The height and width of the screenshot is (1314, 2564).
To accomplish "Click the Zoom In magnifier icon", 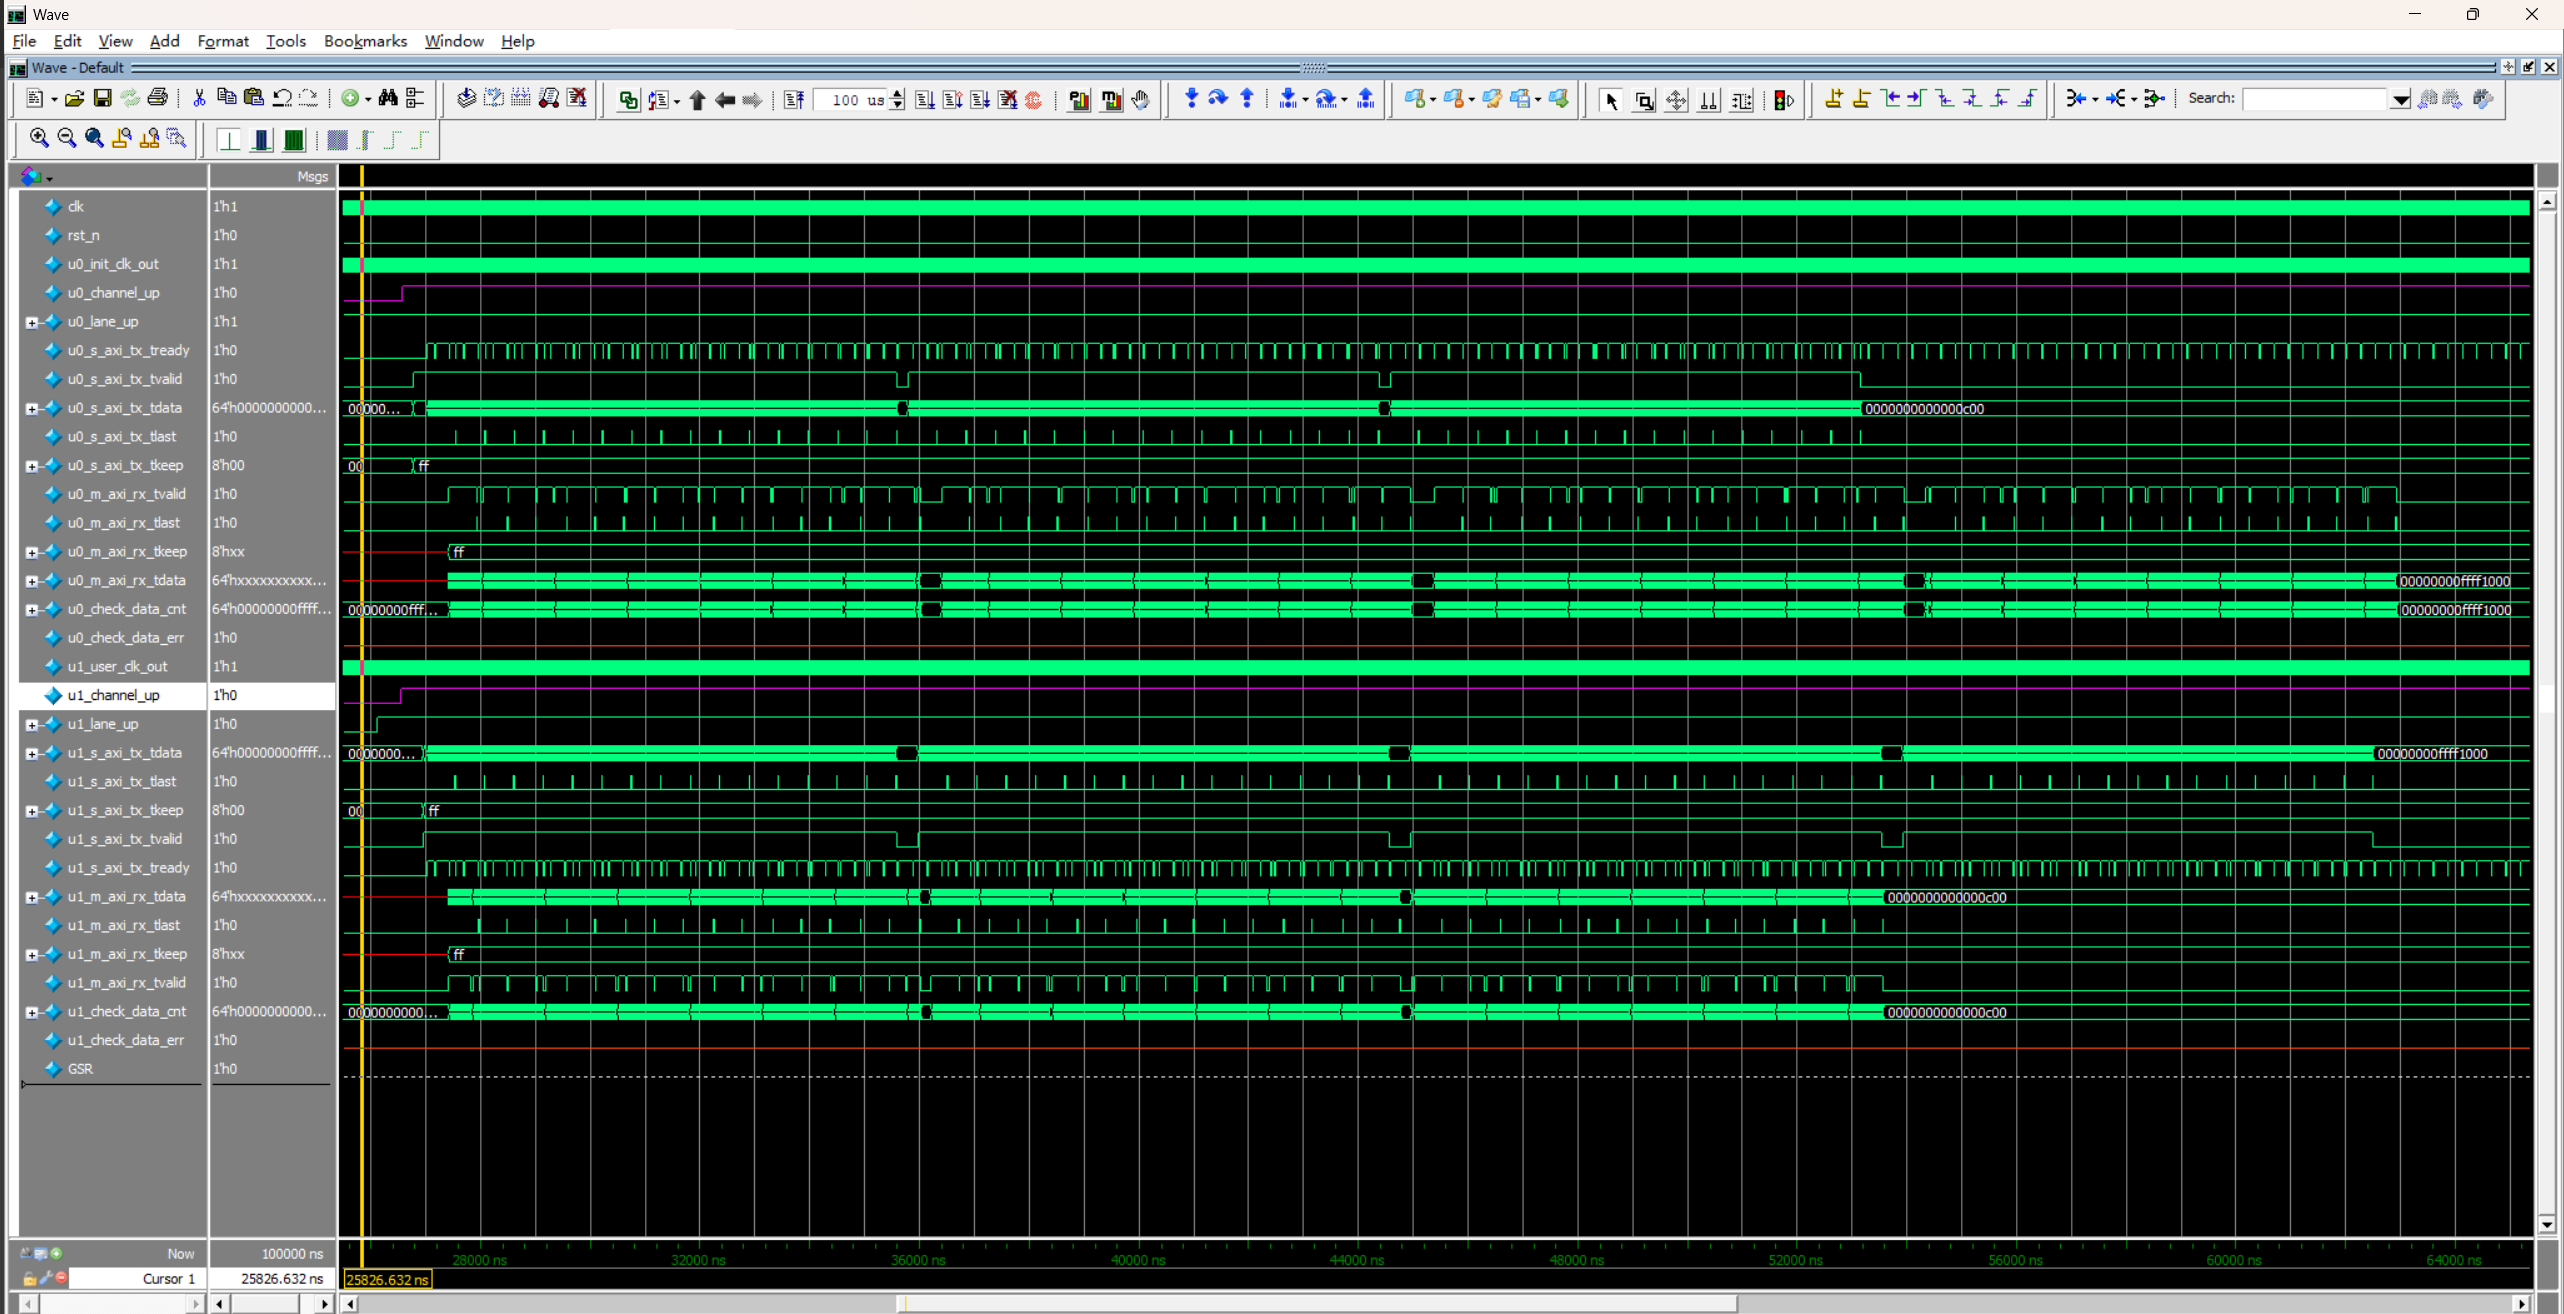I will [x=39, y=139].
